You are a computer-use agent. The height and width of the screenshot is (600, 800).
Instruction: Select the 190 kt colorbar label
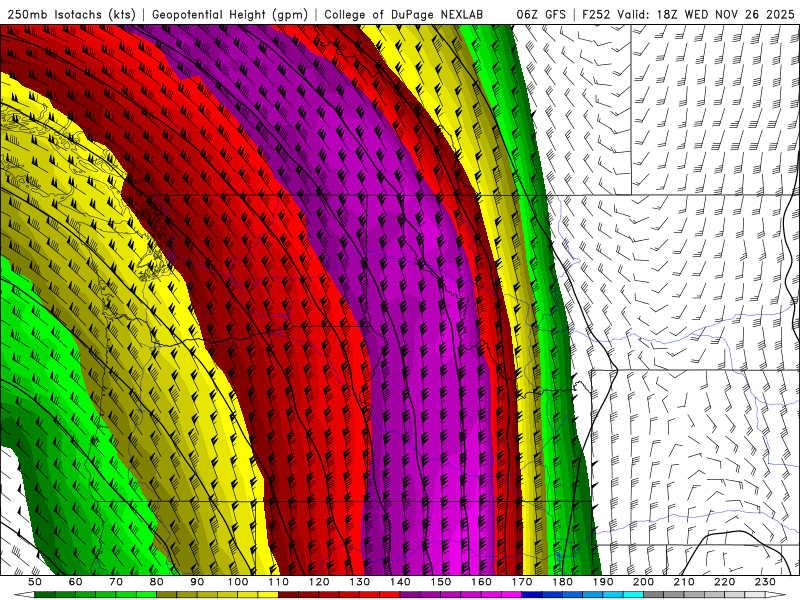(x=603, y=582)
